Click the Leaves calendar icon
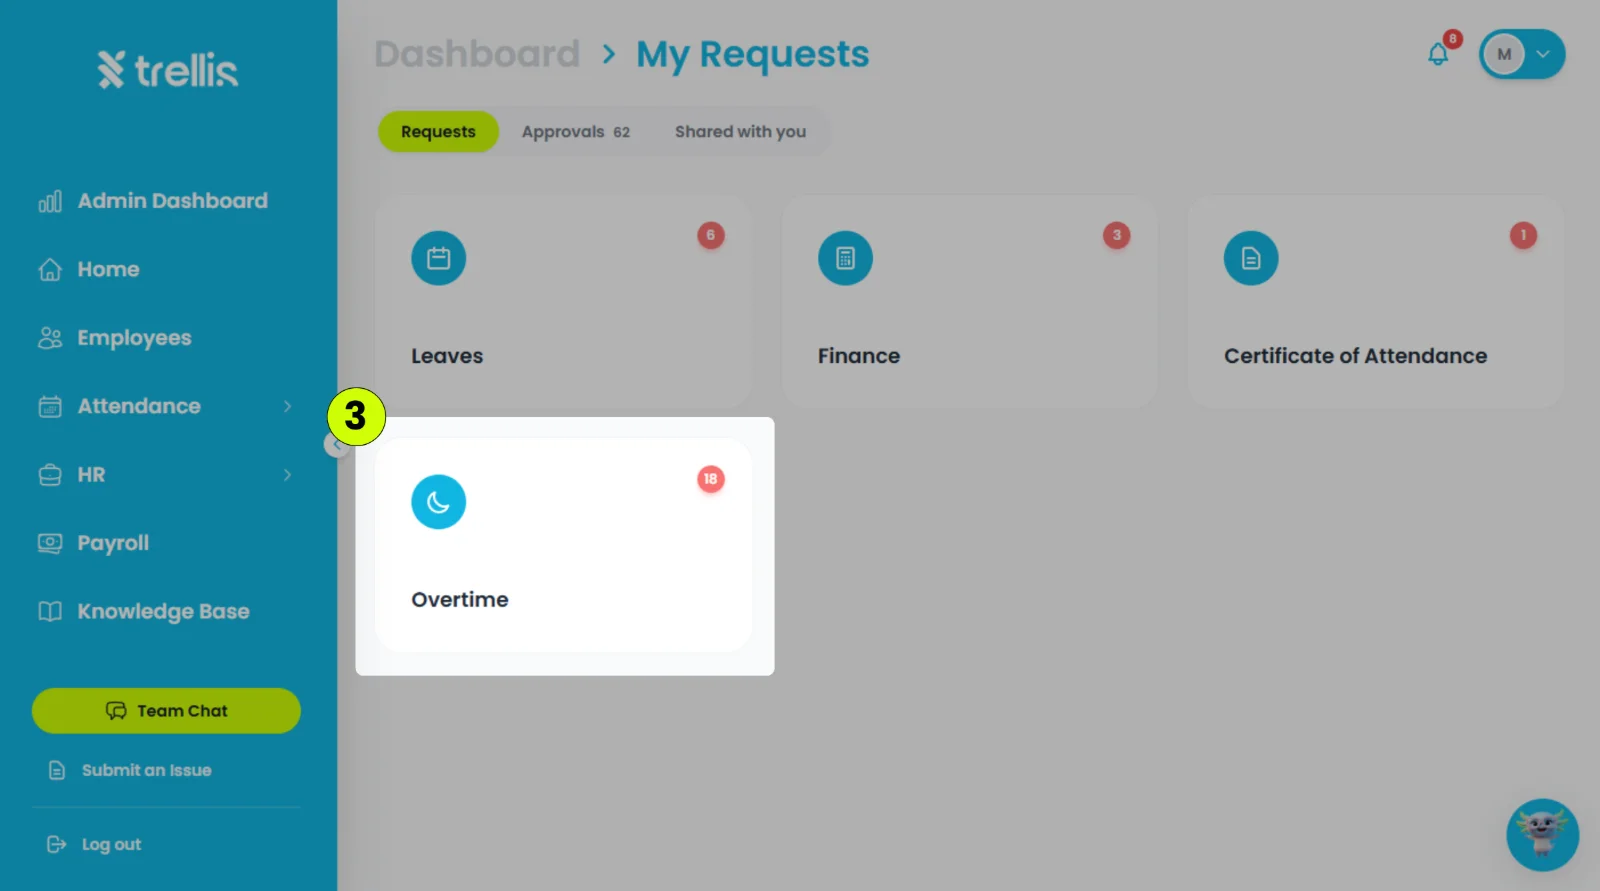1600x891 pixels. pyautogui.click(x=439, y=259)
